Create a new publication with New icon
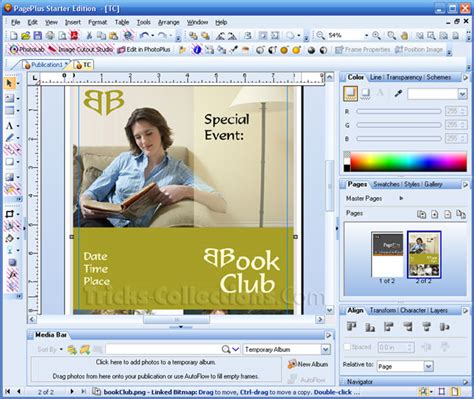Image resolution: width=474 pixels, height=399 pixels. click(x=14, y=36)
